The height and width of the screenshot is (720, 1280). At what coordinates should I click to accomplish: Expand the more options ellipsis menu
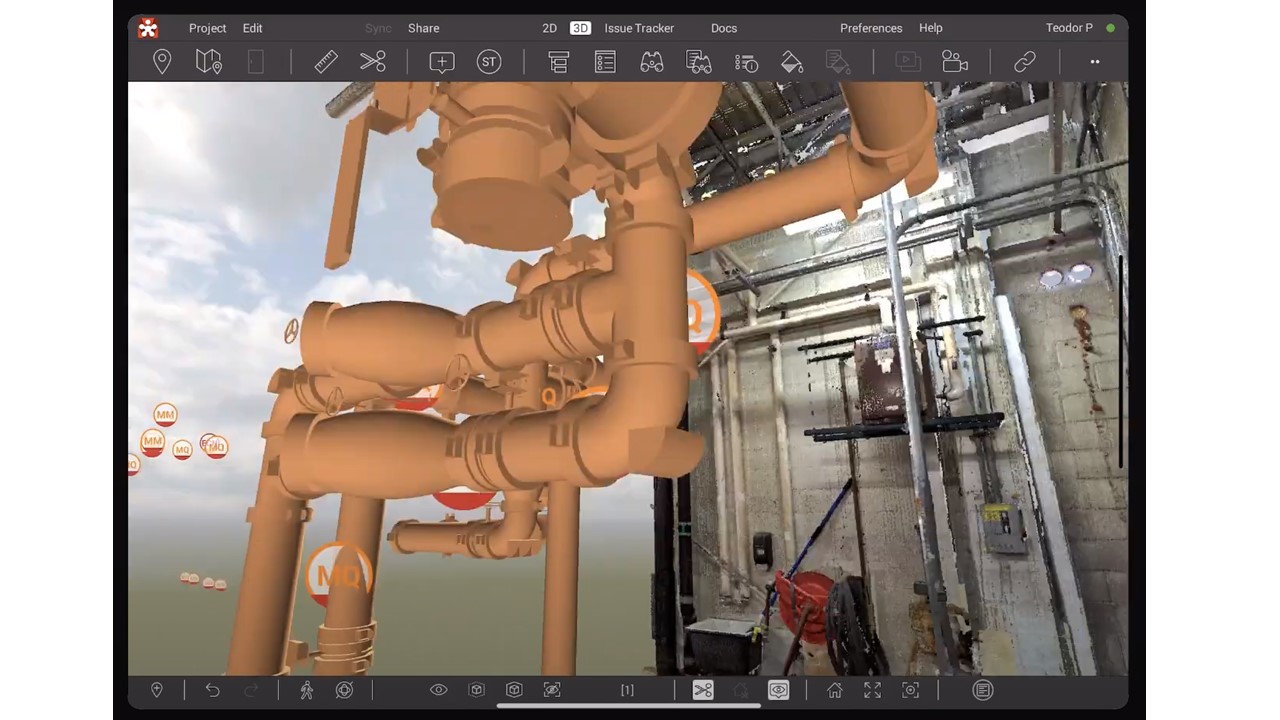(x=1095, y=62)
